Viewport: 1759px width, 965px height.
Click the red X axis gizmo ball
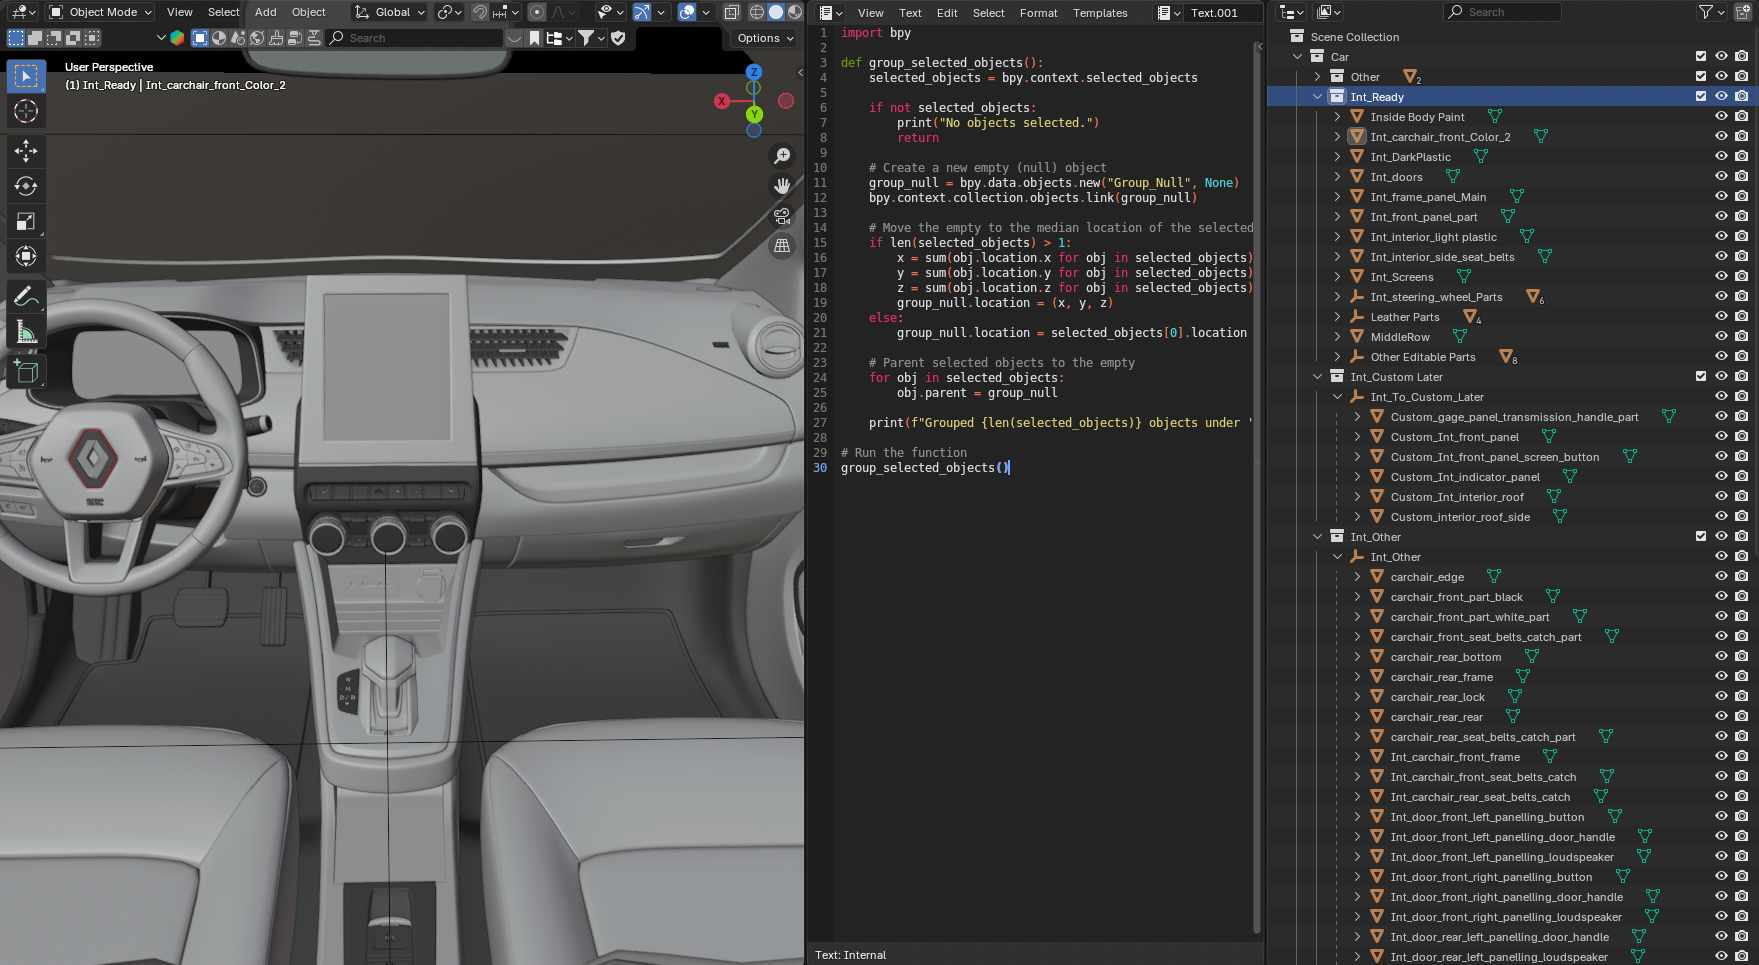722,101
